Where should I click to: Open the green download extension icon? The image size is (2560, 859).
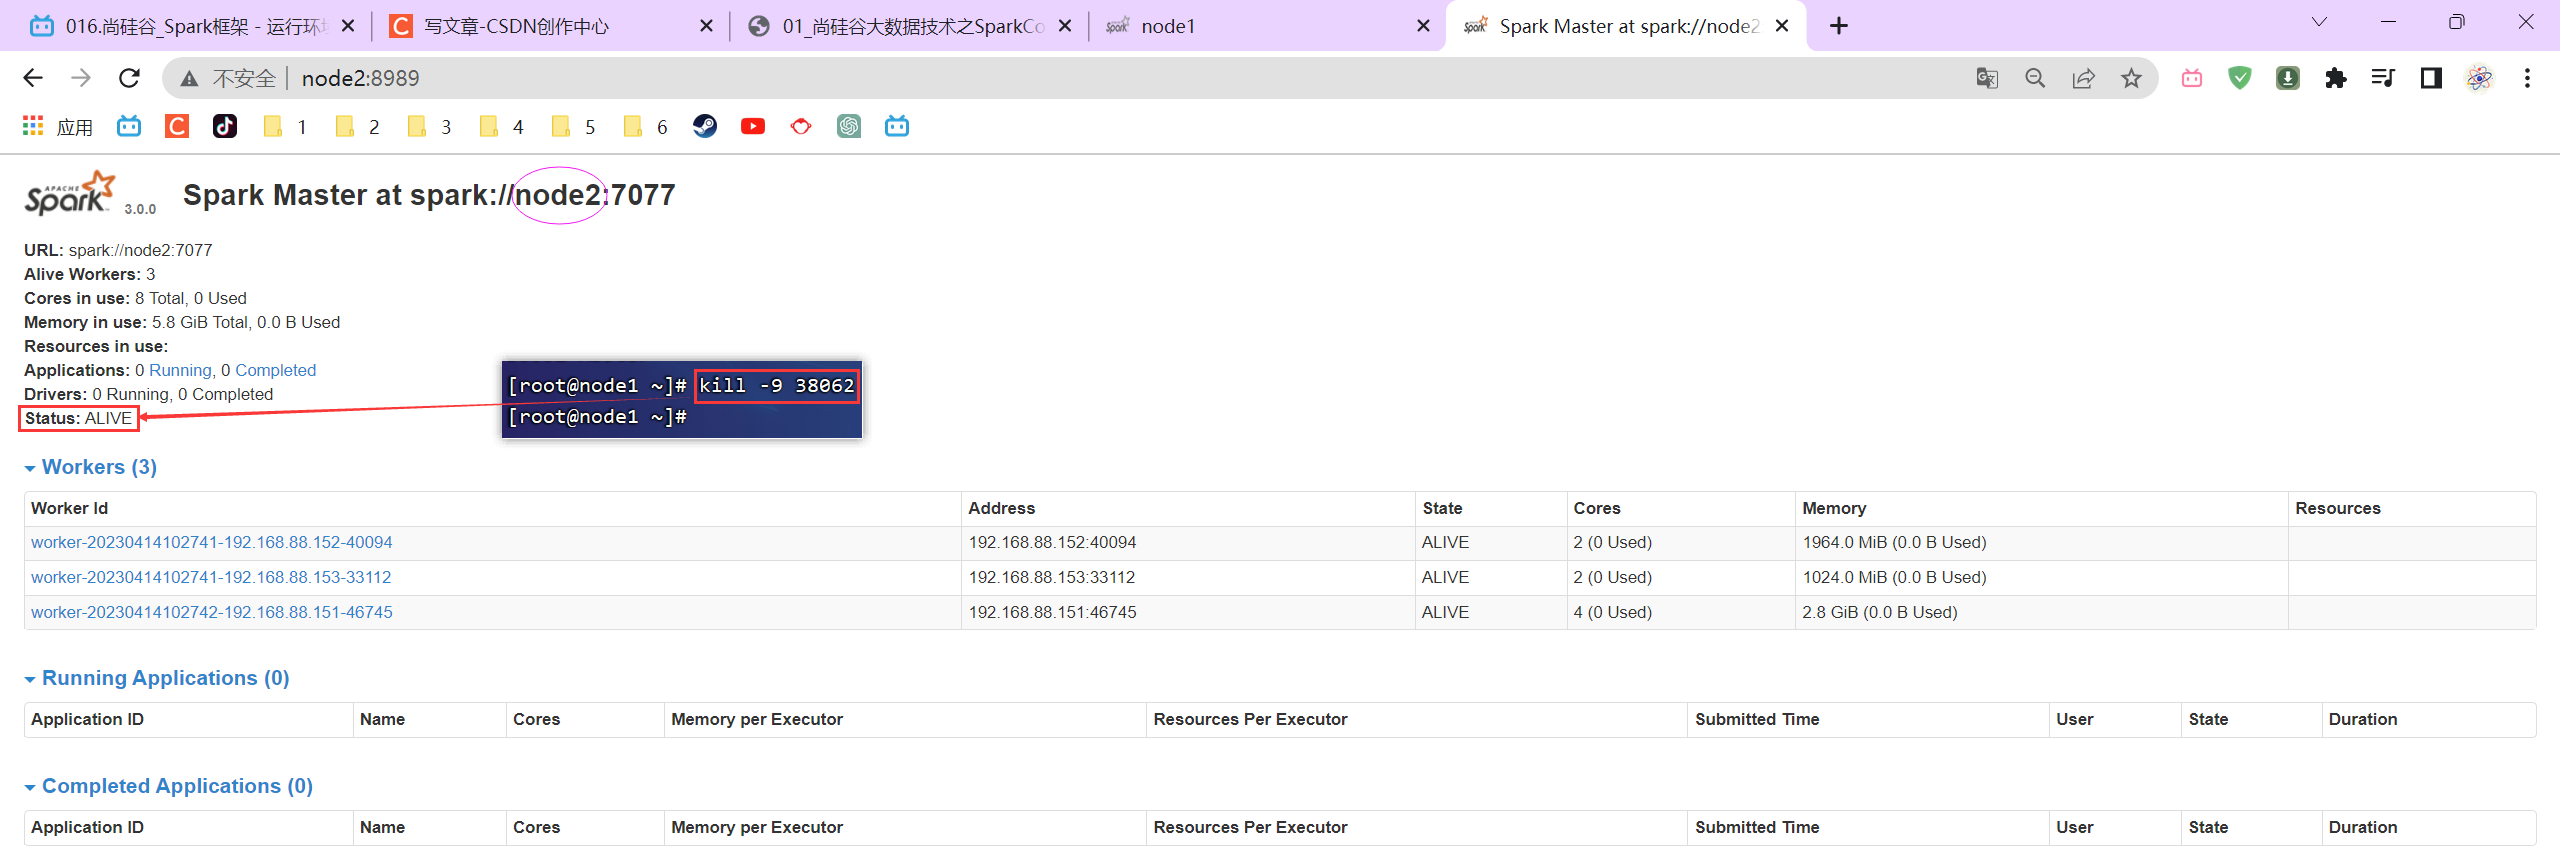click(2288, 78)
